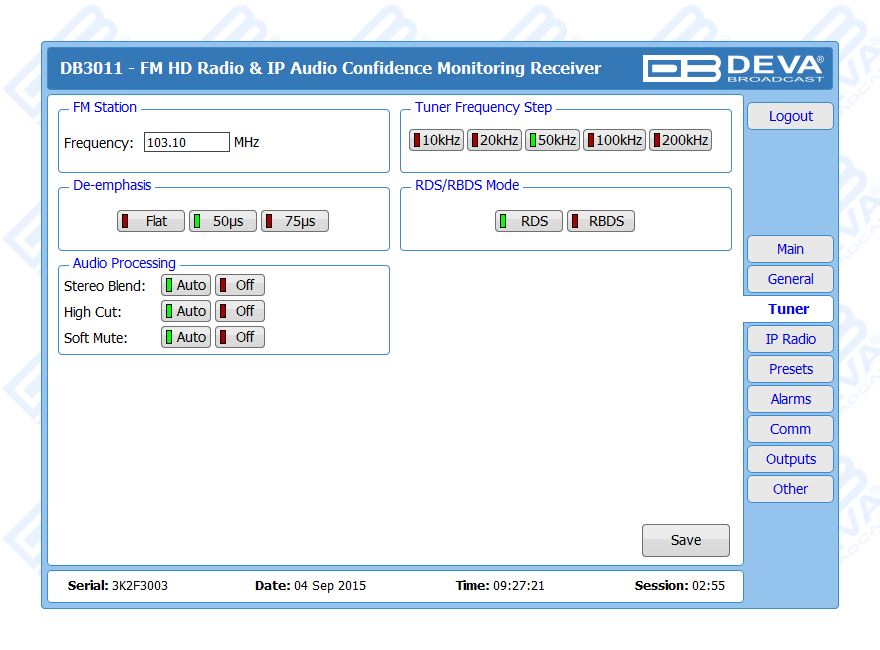Click the FM station Frequency field
880x650 pixels.
187,143
